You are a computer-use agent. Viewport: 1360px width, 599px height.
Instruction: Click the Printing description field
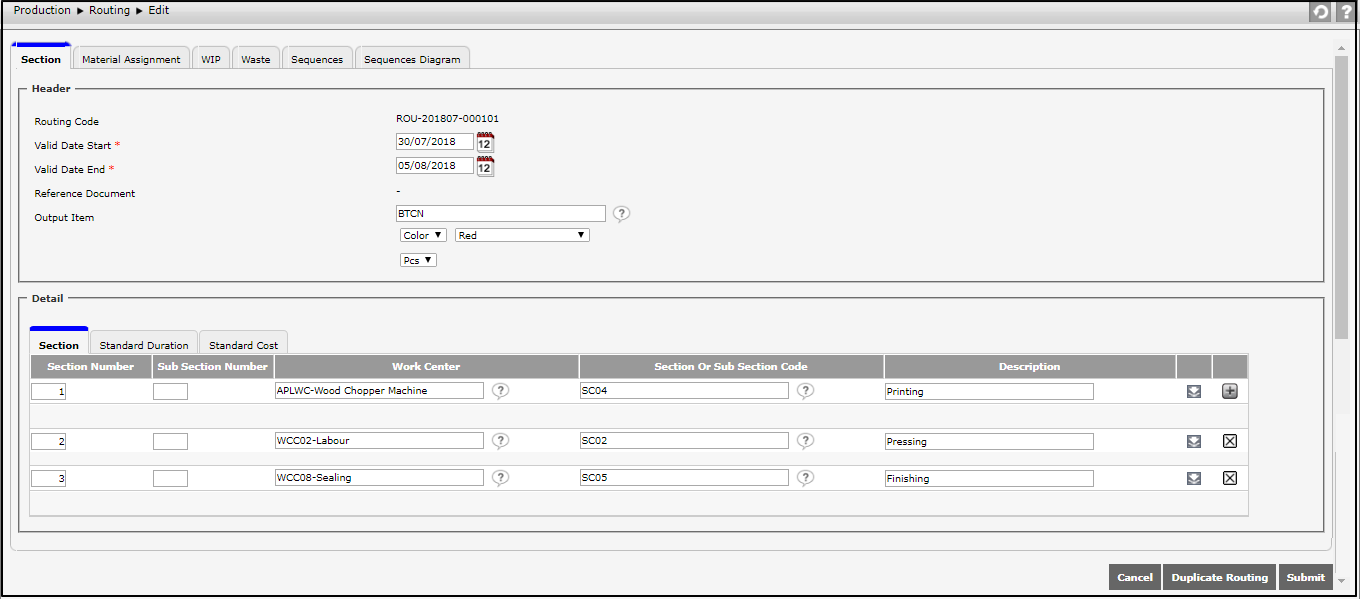coord(989,391)
